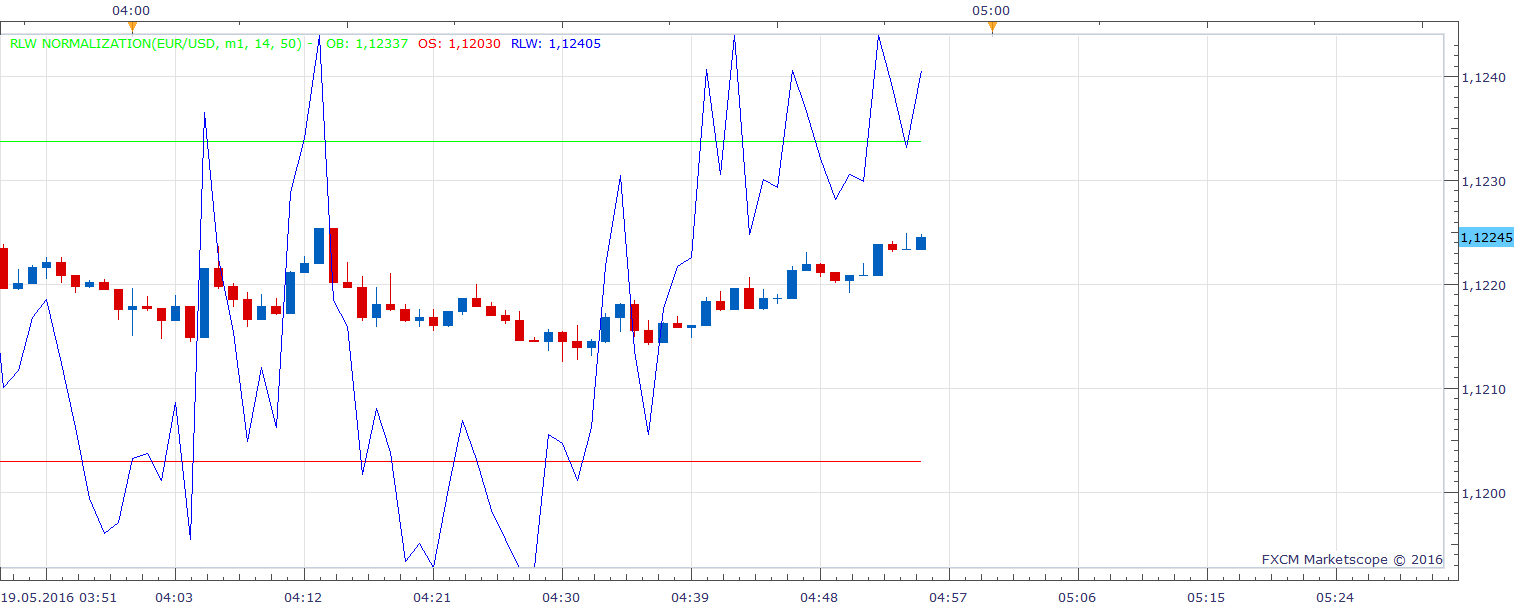The image size is (1524, 610).
Task: Click the 05:24 time axis label
Action: click(1336, 597)
